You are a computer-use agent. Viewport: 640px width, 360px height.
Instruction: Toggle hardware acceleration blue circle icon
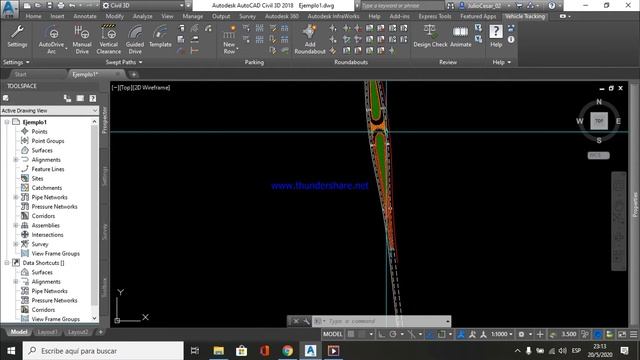598,334
